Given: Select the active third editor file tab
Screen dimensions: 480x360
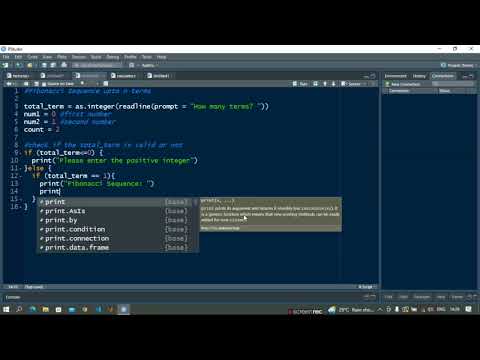Looking at the screenshot, I should point(89,76).
